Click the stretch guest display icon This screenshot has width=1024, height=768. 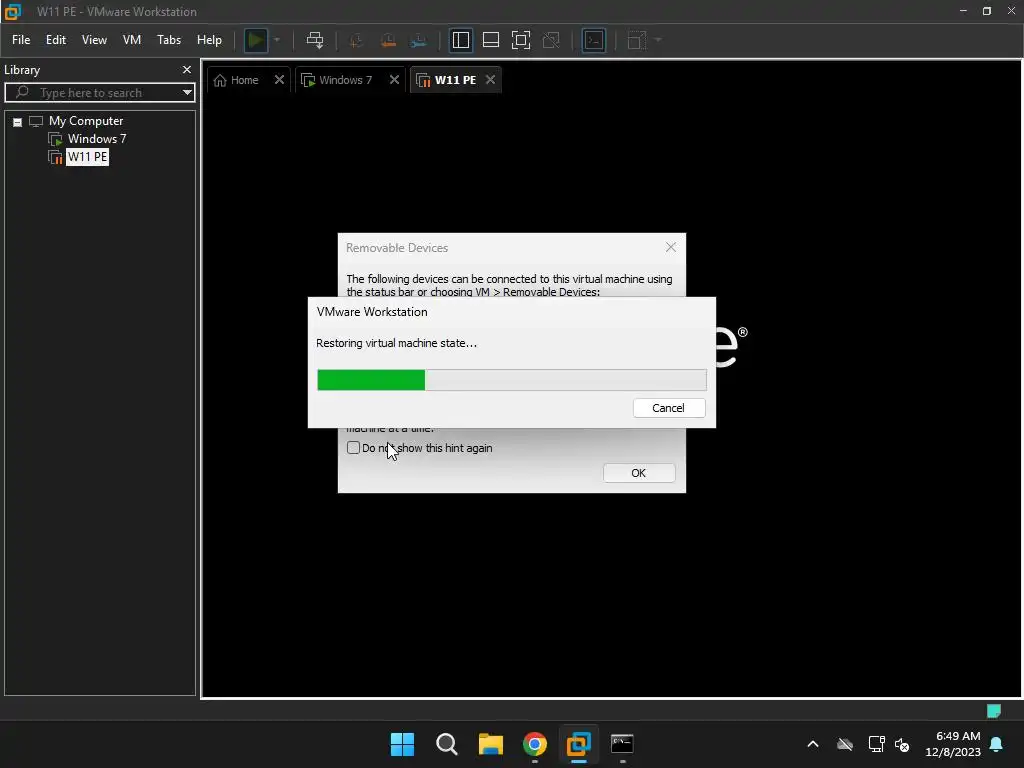click(x=637, y=40)
